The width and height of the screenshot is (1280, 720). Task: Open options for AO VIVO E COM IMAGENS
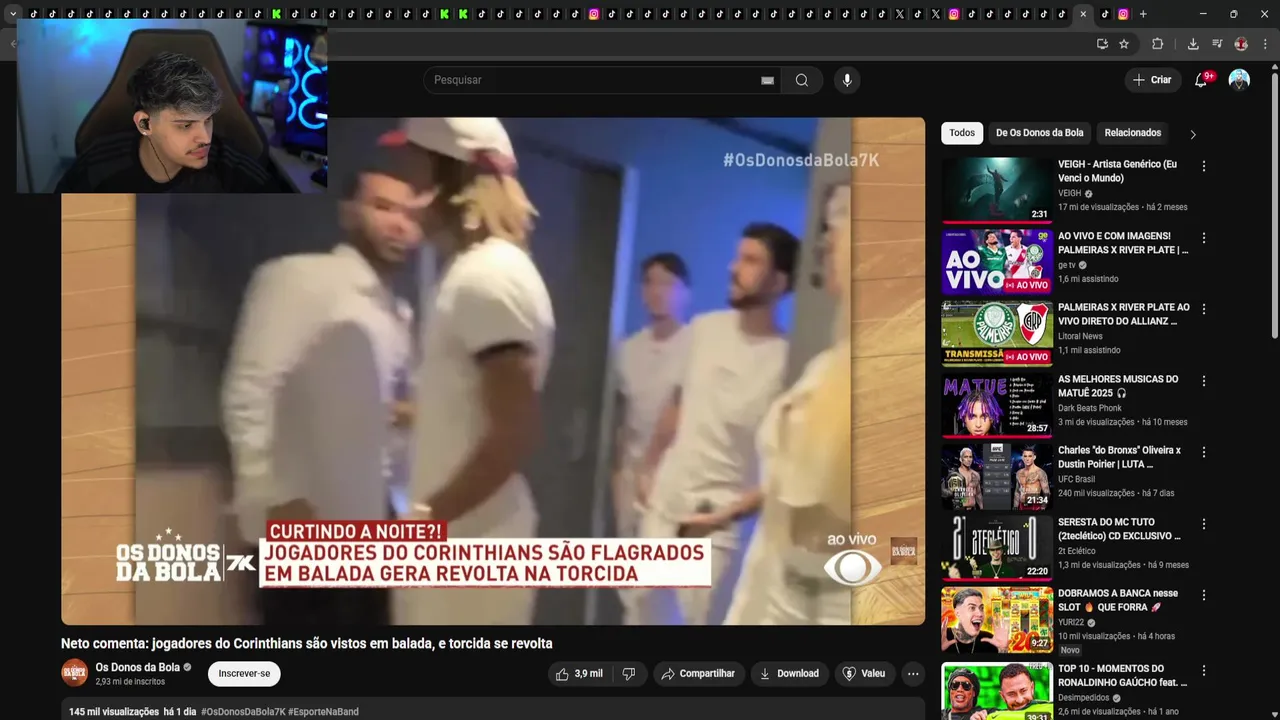(1204, 238)
